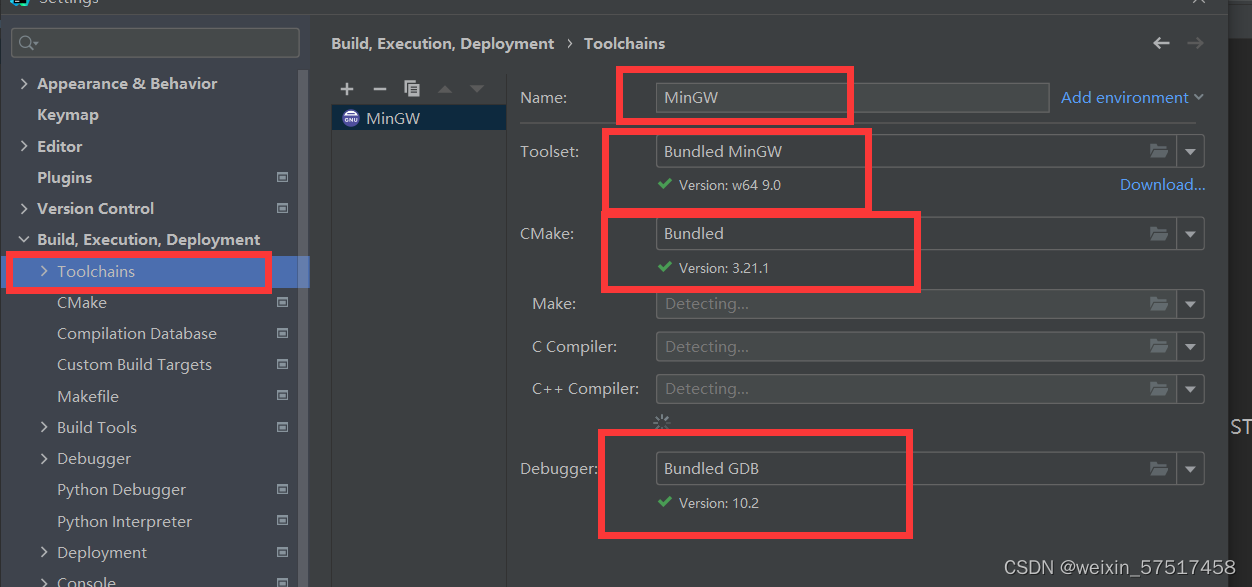Select MinGW toolchain in list
Viewport: 1252px width, 587px height.
tap(419, 118)
